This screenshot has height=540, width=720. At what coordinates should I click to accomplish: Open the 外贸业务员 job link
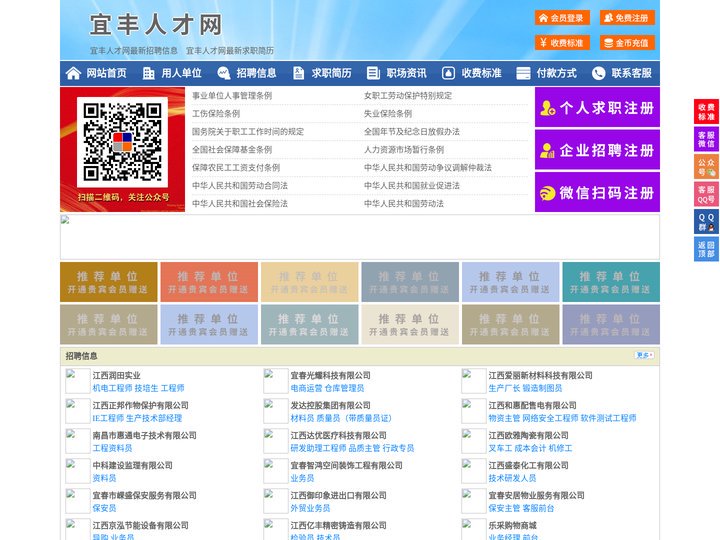(310, 508)
